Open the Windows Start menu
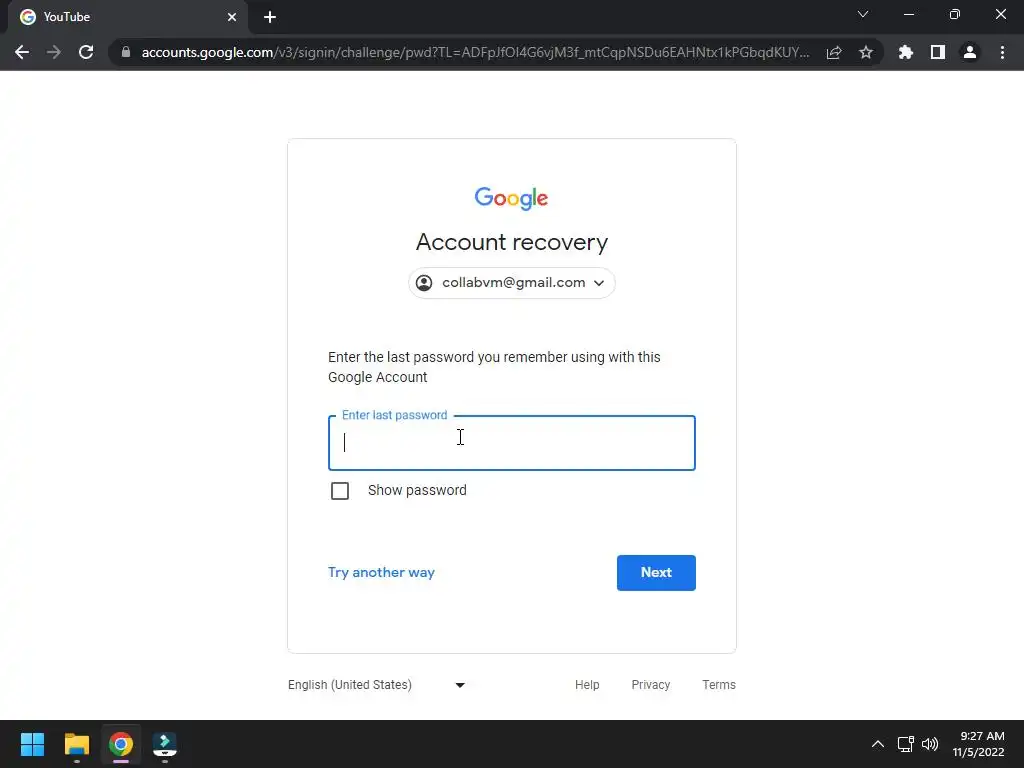 click(x=32, y=744)
